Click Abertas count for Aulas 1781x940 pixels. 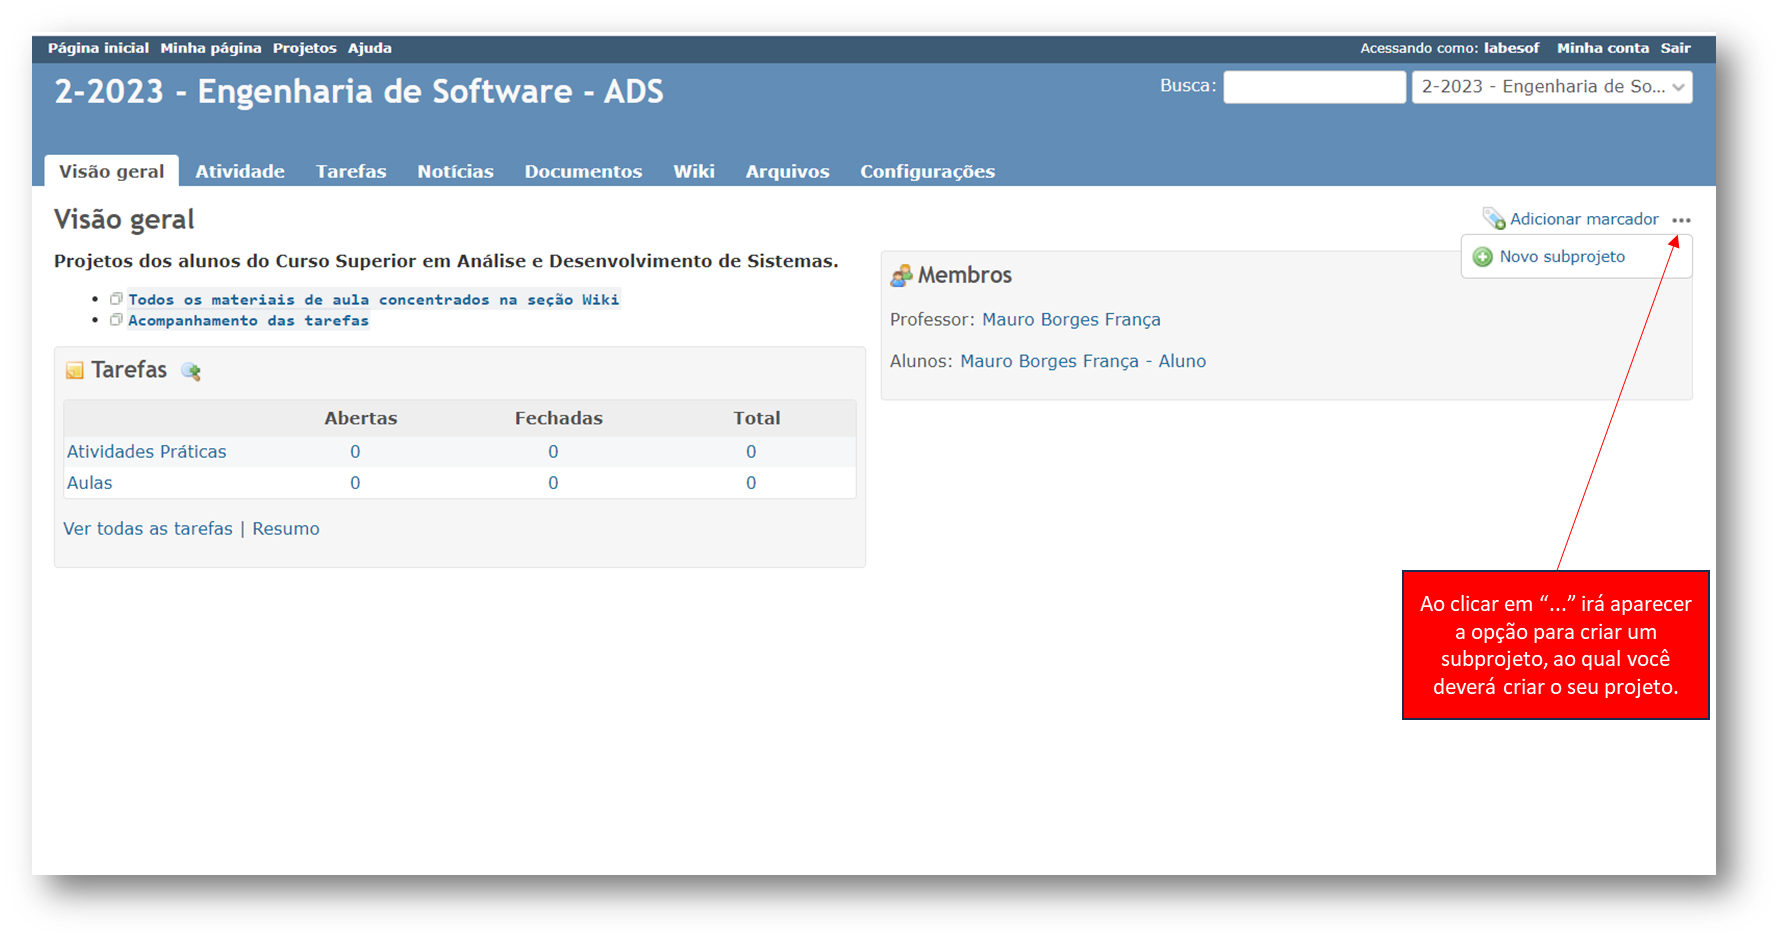coord(355,483)
